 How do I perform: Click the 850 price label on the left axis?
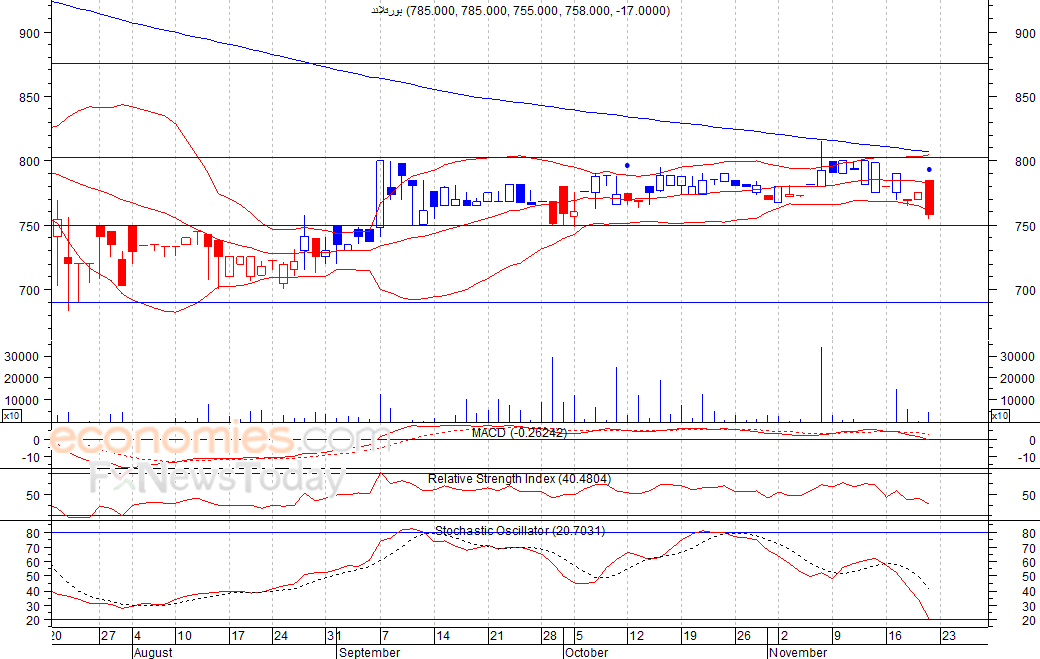pos(29,97)
